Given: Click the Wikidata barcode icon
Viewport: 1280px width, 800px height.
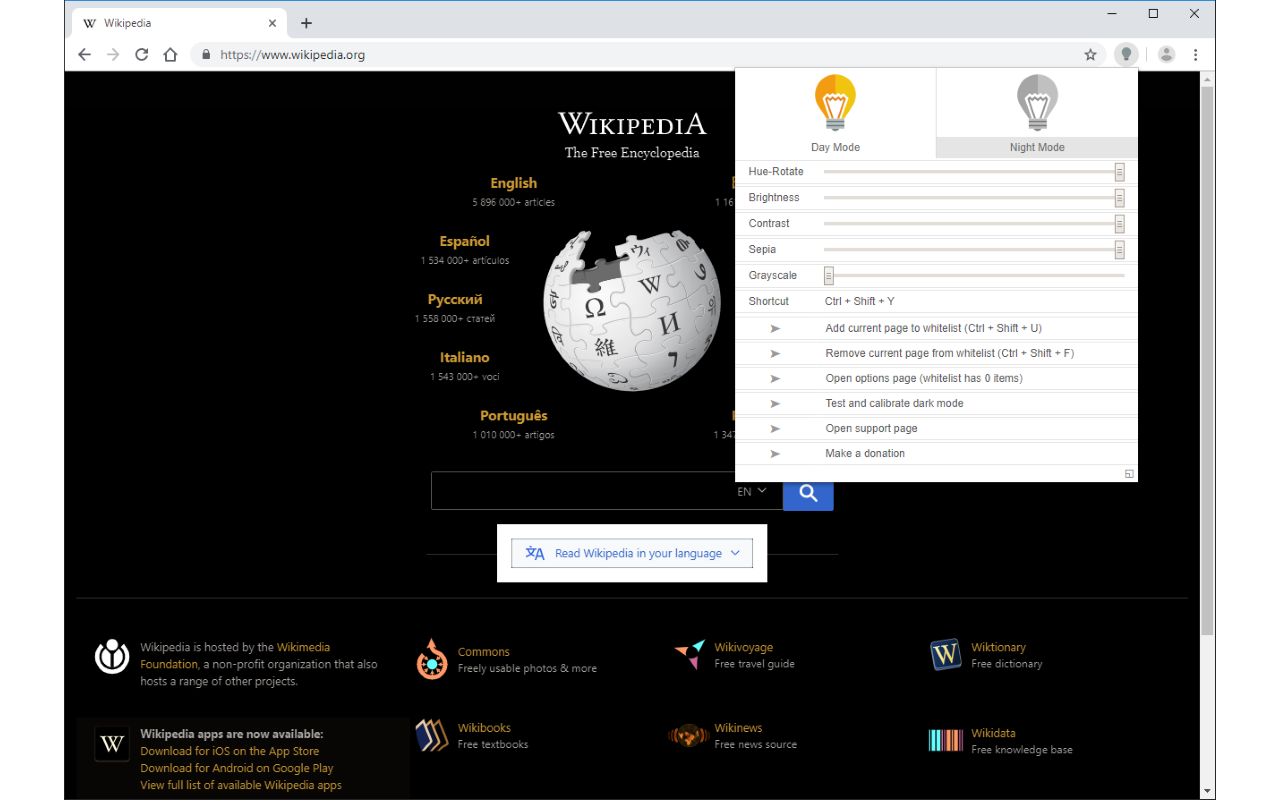Looking at the screenshot, I should point(945,740).
